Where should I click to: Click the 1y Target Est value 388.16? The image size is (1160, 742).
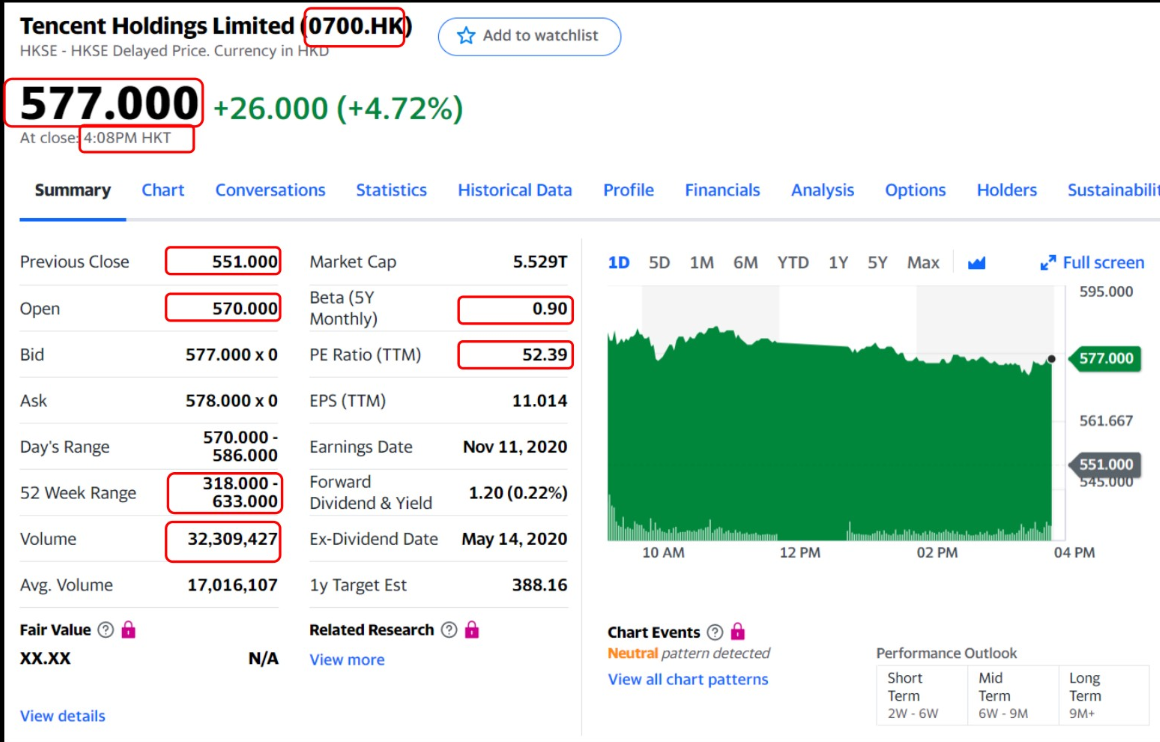point(539,585)
